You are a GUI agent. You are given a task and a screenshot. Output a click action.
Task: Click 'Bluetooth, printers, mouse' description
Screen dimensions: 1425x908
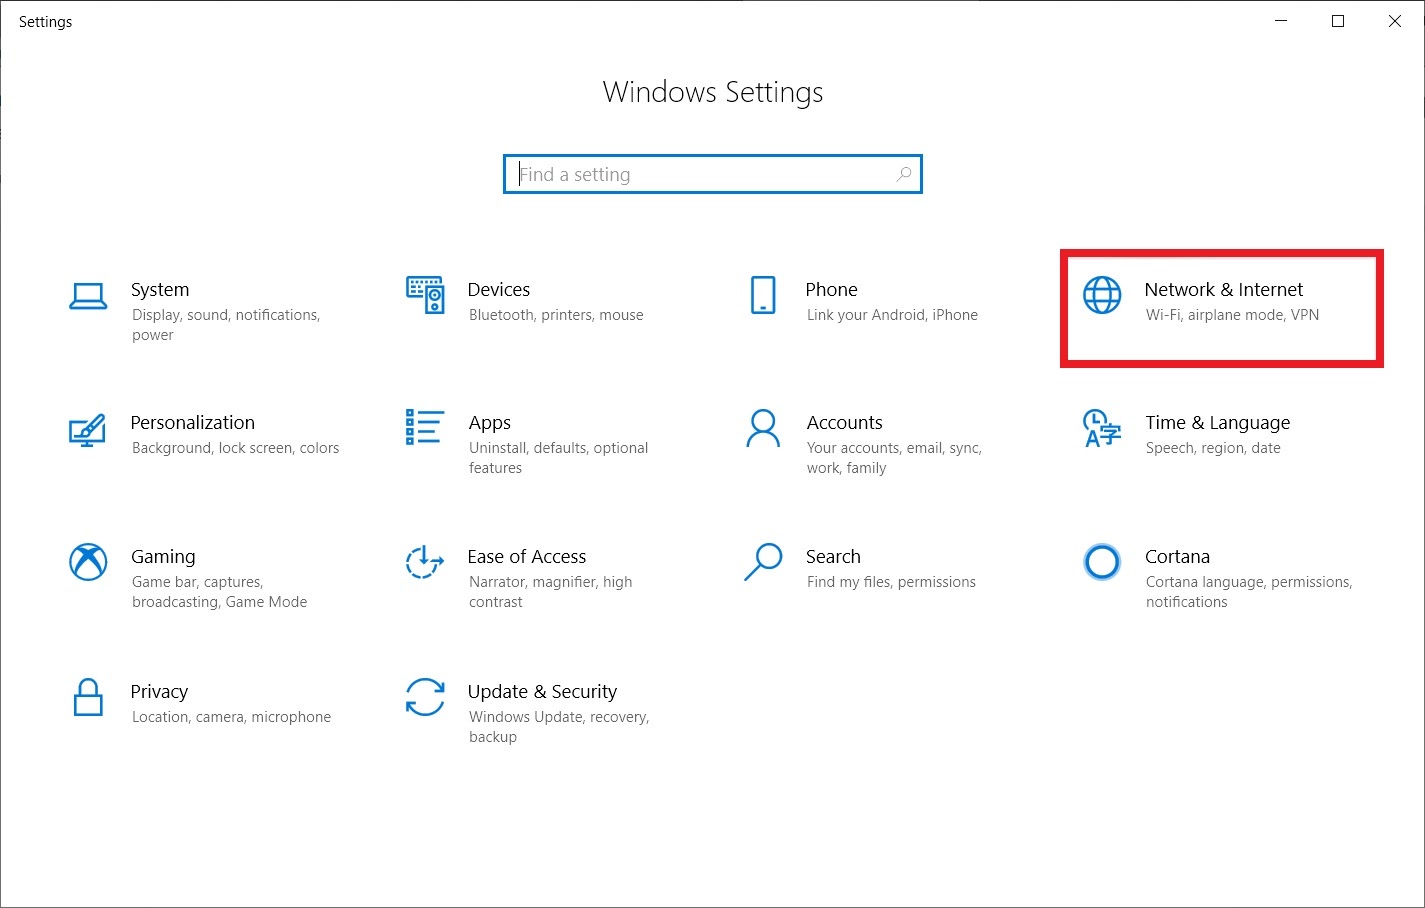[x=556, y=315]
